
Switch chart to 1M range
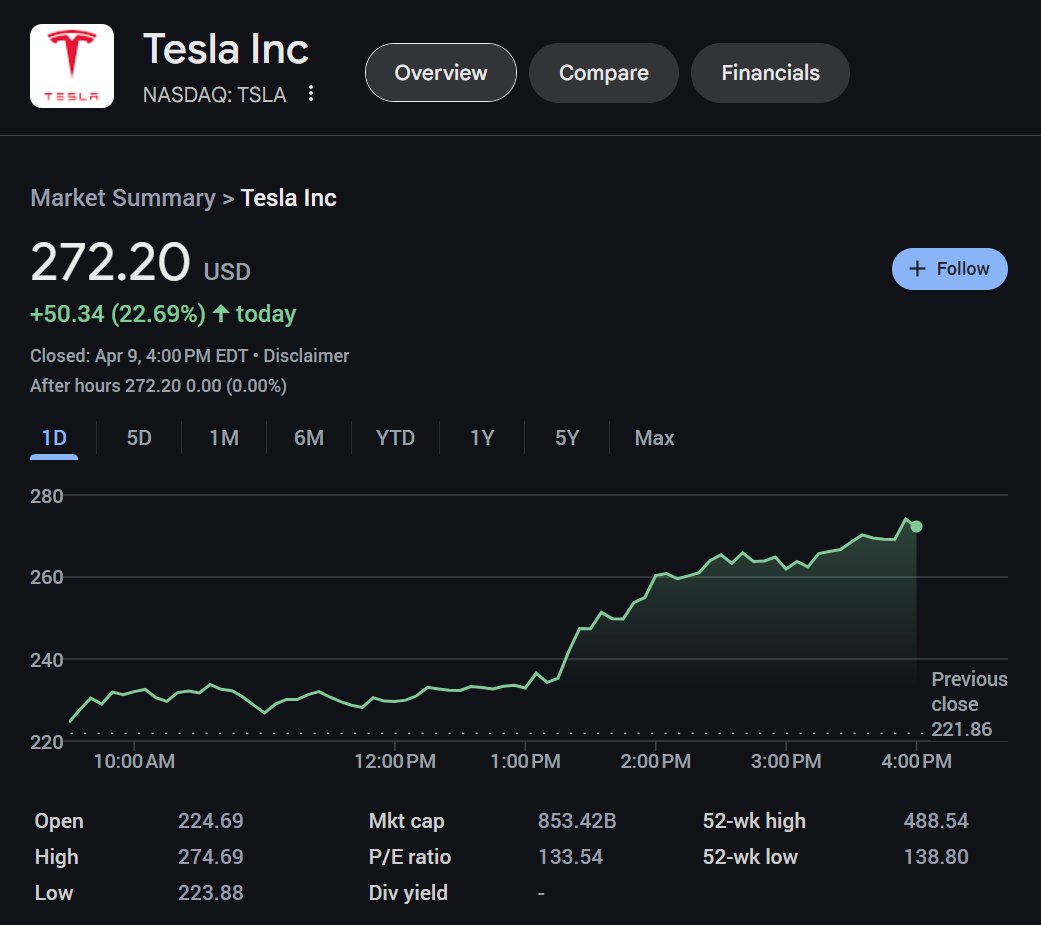tap(224, 438)
